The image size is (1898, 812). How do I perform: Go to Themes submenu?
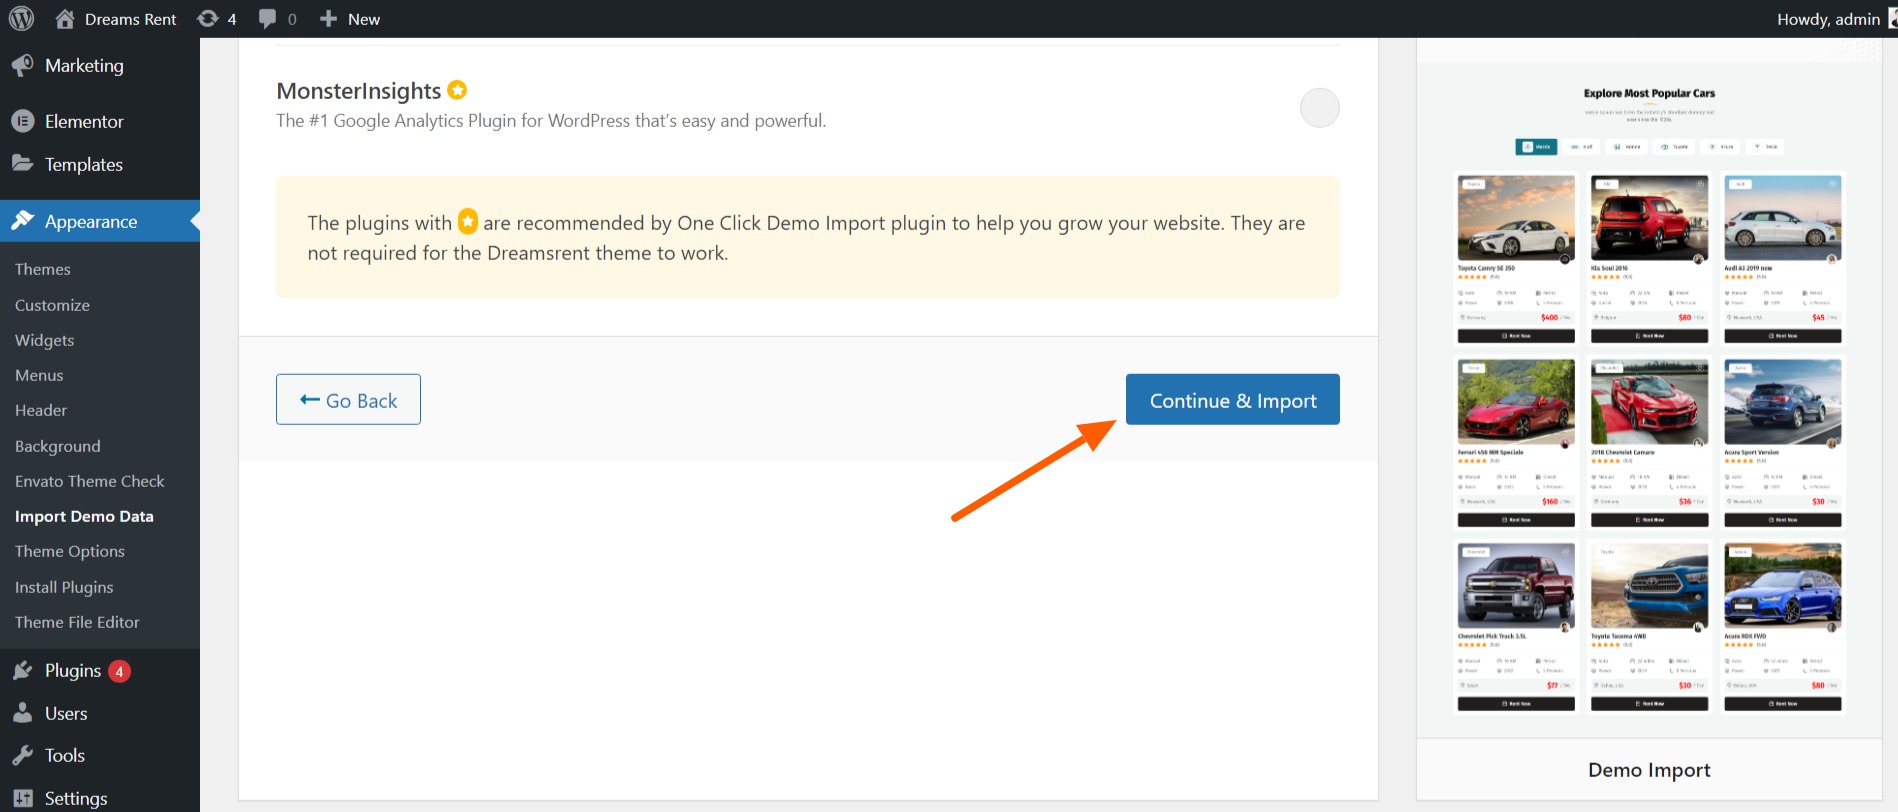43,269
